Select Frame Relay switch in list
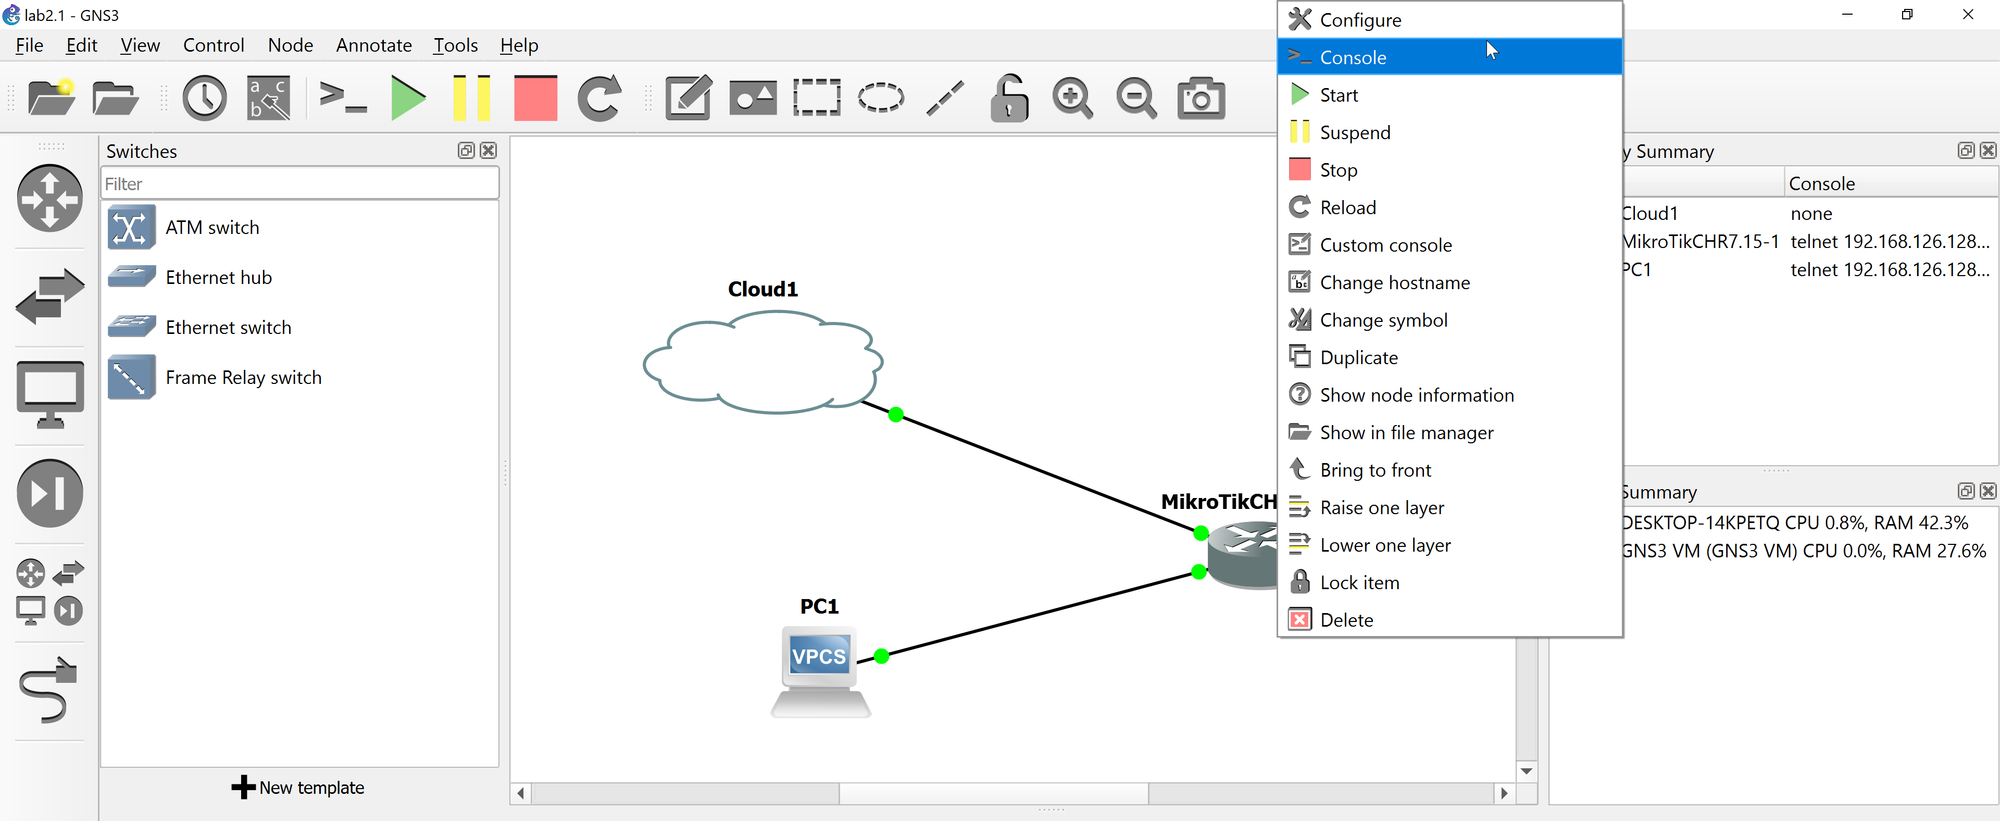 pos(300,377)
